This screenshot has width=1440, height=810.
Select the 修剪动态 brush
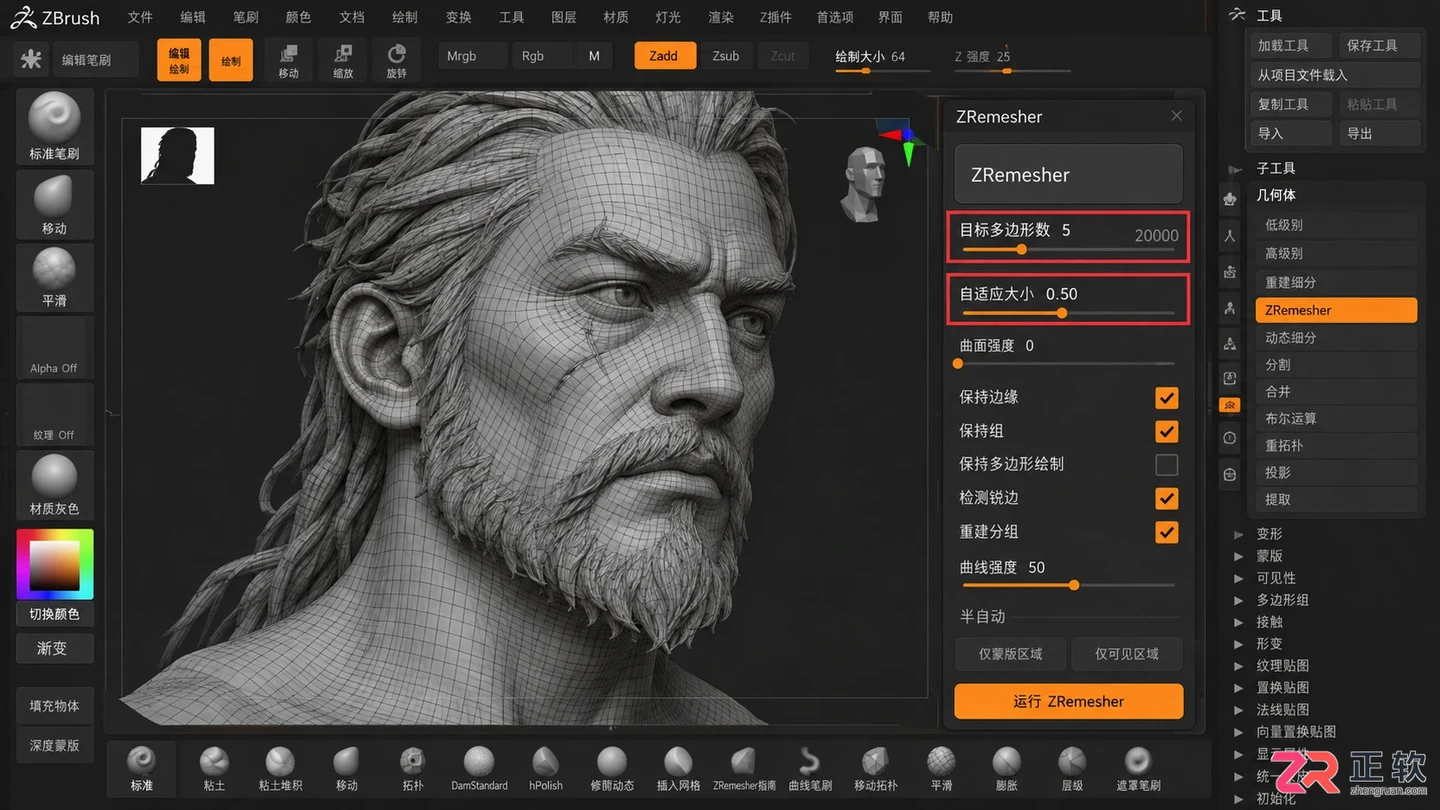pos(612,768)
